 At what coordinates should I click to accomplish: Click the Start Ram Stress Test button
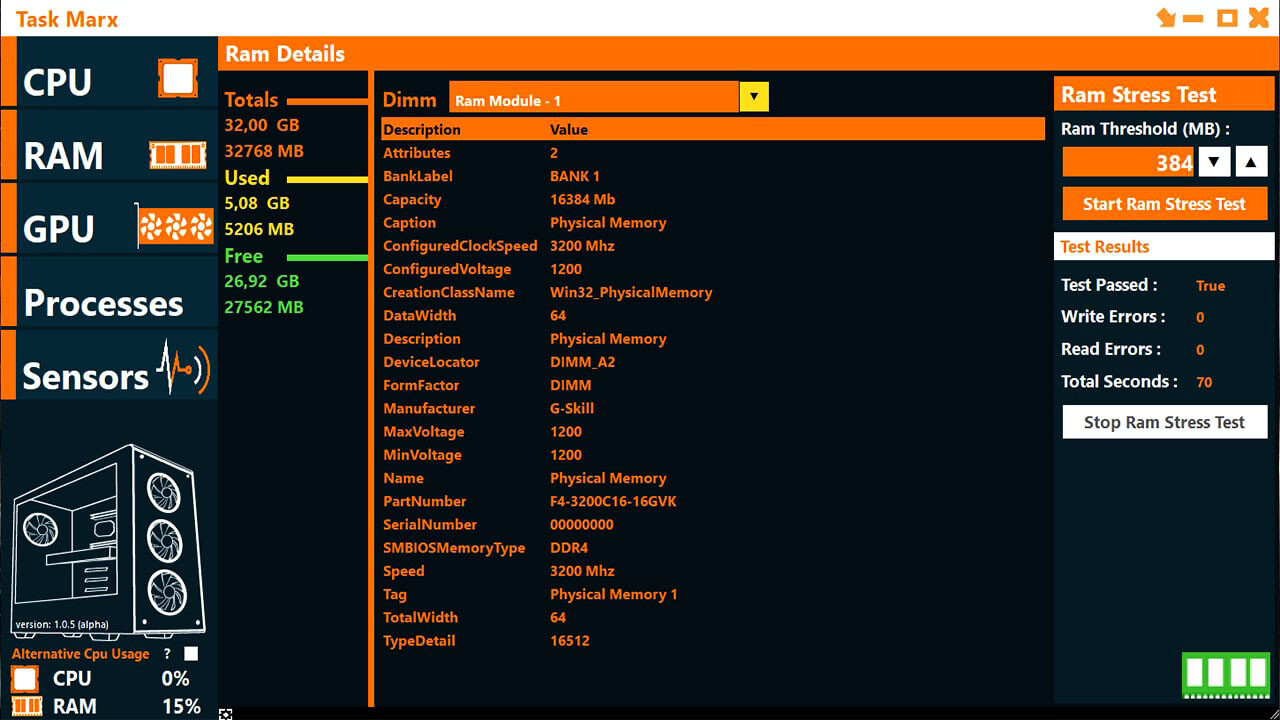(1163, 203)
